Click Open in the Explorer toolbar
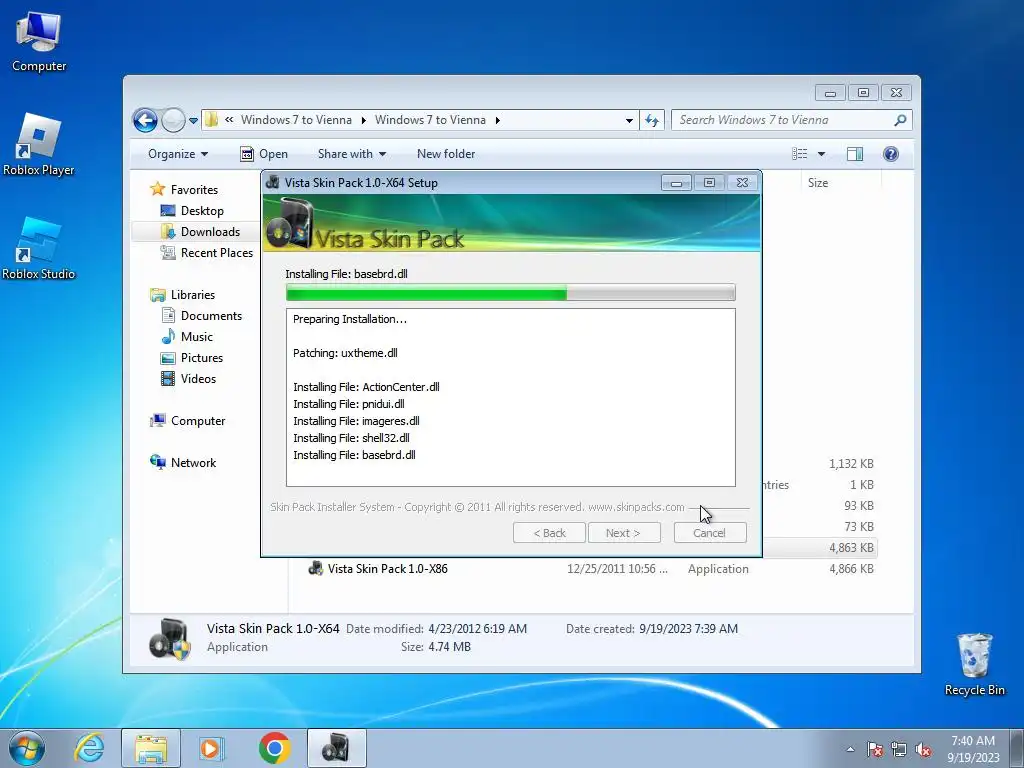This screenshot has height=768, width=1024. [264, 154]
